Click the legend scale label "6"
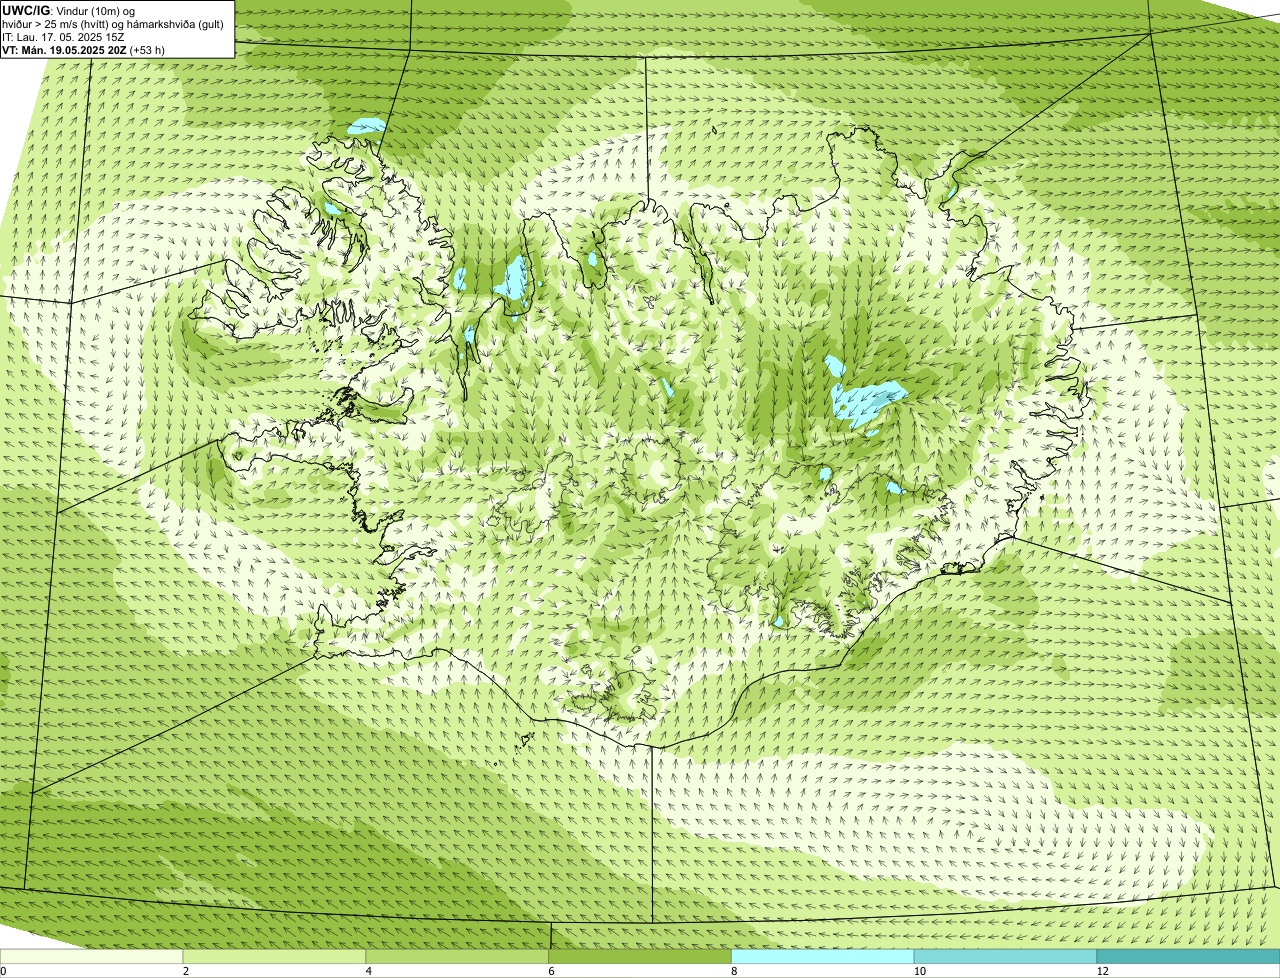 coord(552,971)
